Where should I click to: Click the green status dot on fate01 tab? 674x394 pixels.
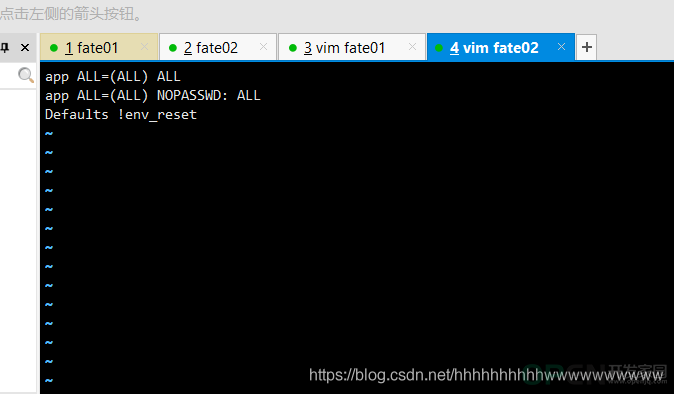tap(54, 48)
